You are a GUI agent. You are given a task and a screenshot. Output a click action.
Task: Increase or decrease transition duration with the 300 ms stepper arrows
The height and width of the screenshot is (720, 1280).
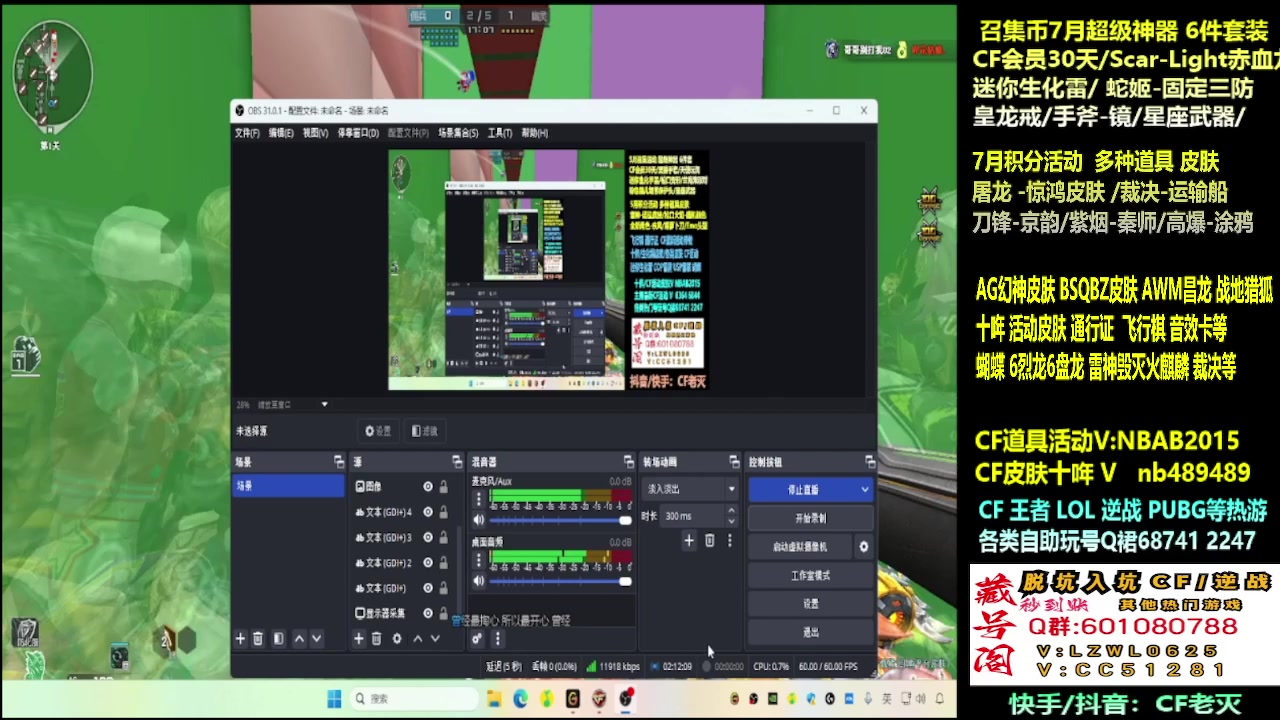tap(731, 516)
